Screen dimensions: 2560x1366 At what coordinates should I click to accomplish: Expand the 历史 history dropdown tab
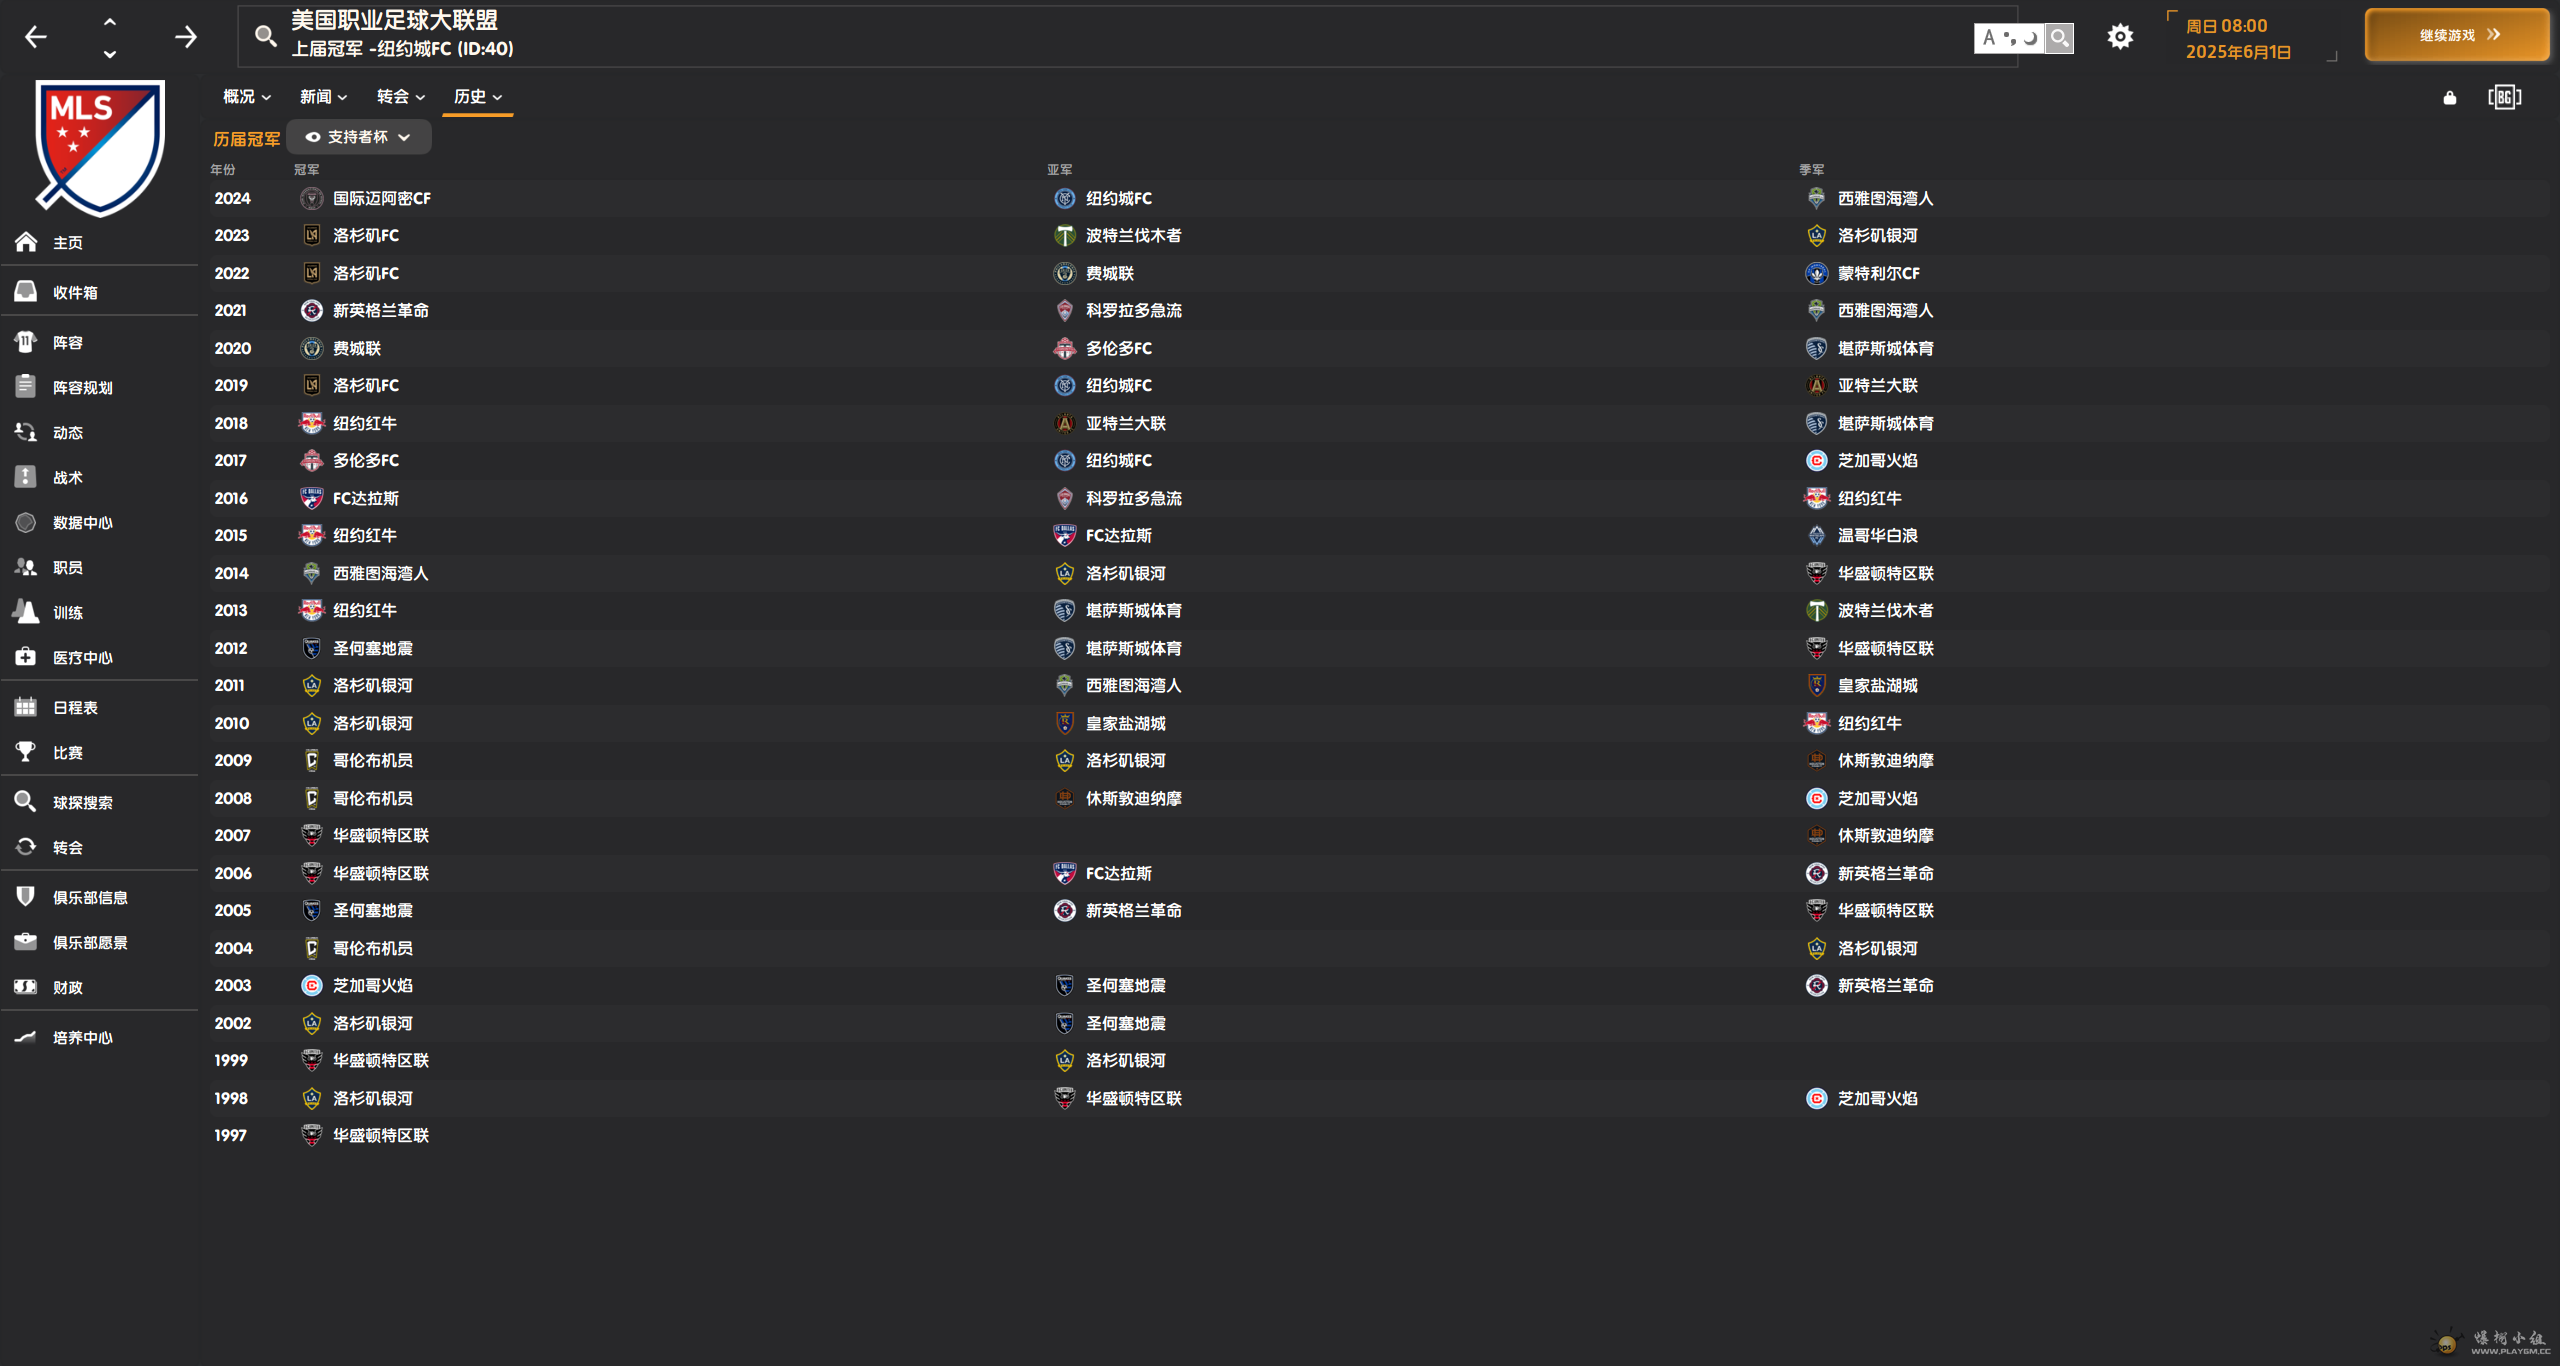[x=477, y=97]
